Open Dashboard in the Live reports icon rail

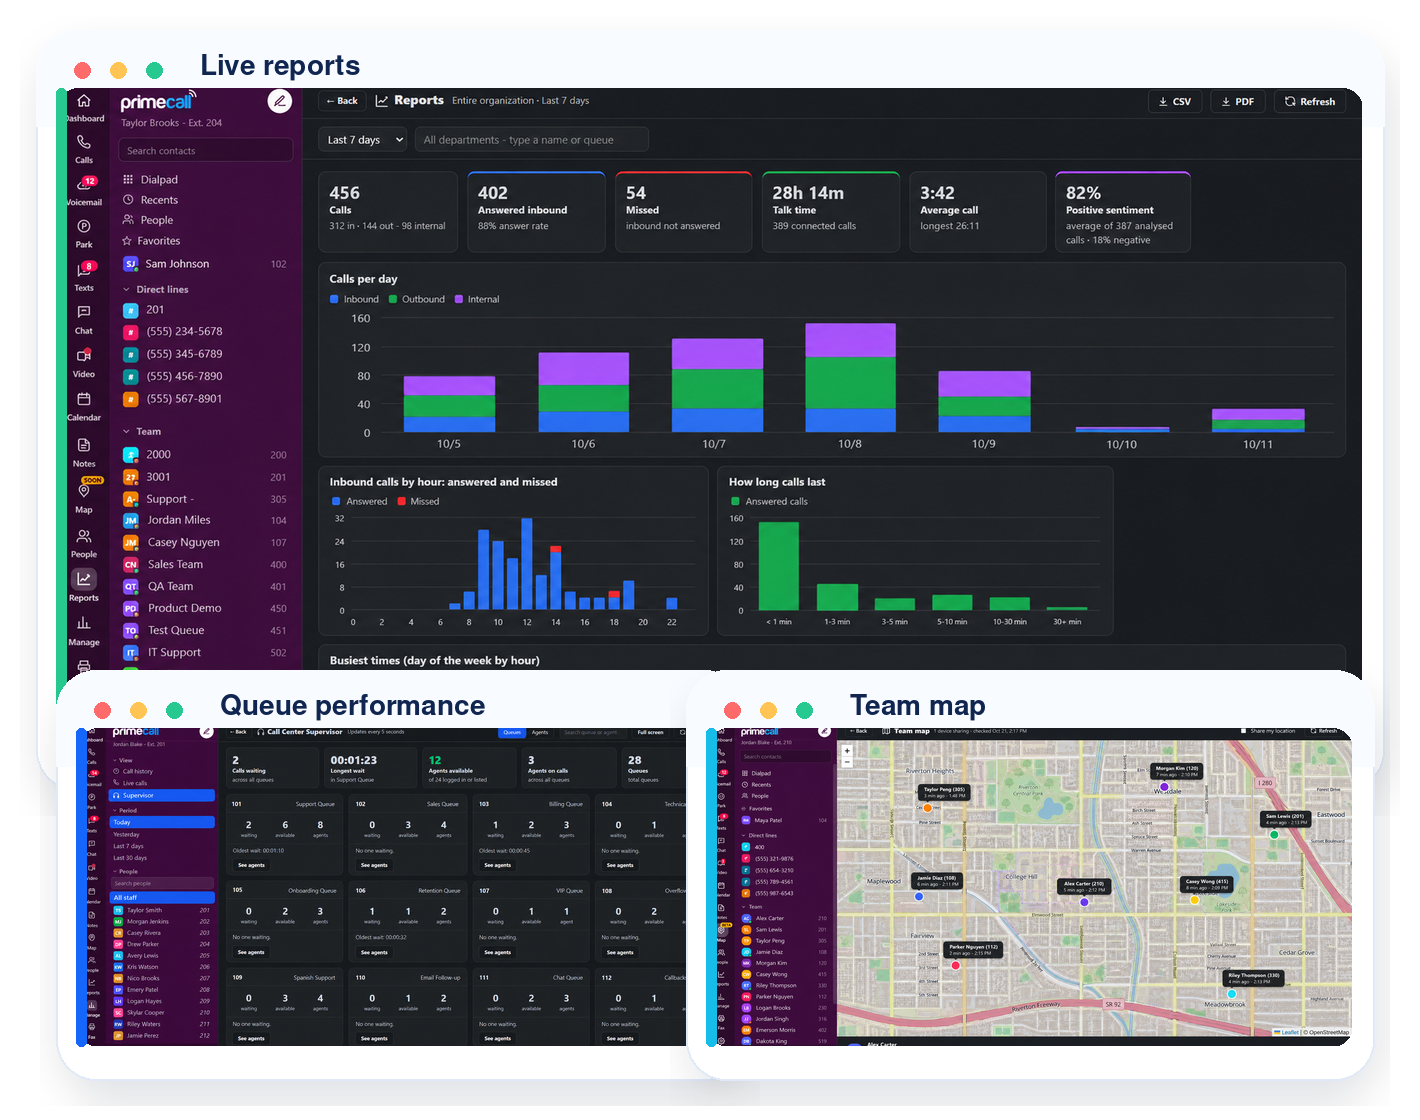pyautogui.click(x=84, y=108)
